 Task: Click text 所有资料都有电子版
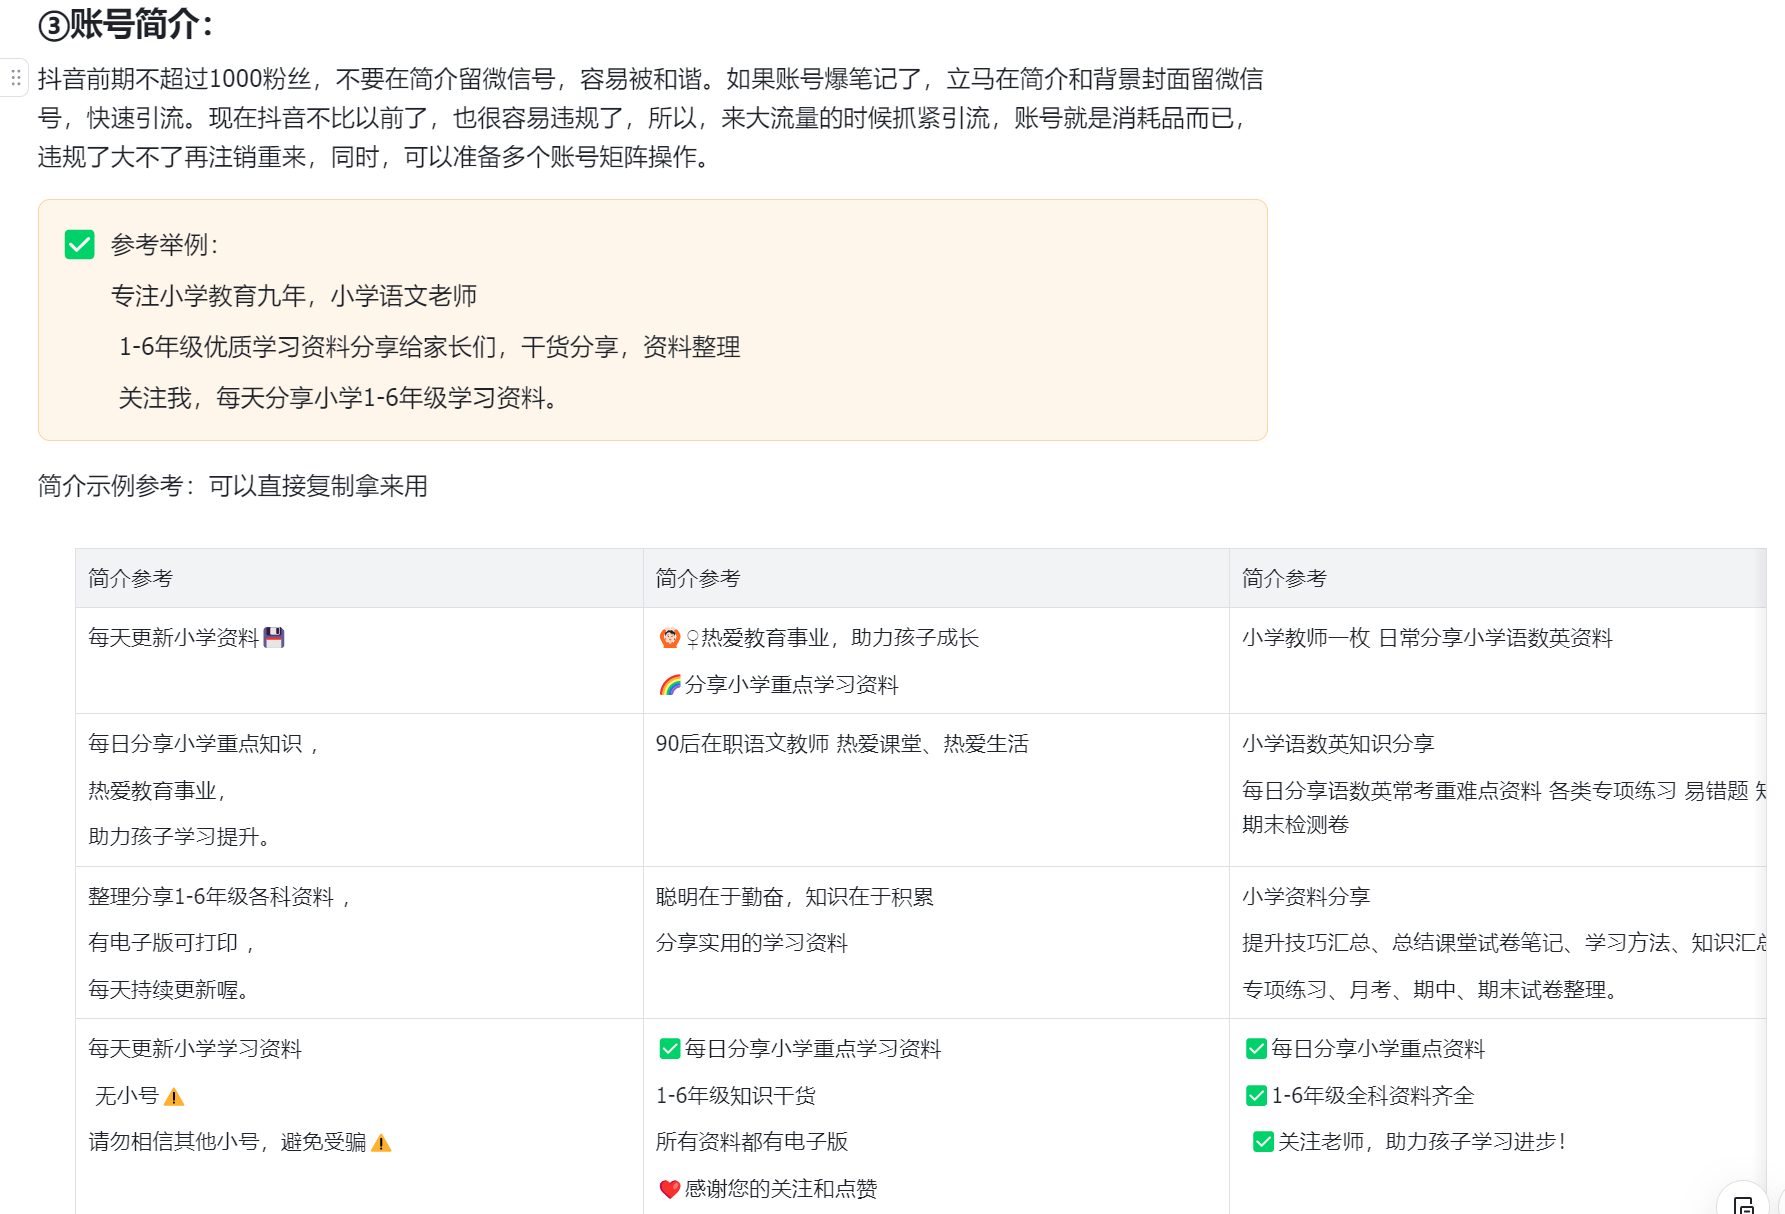752,1142
